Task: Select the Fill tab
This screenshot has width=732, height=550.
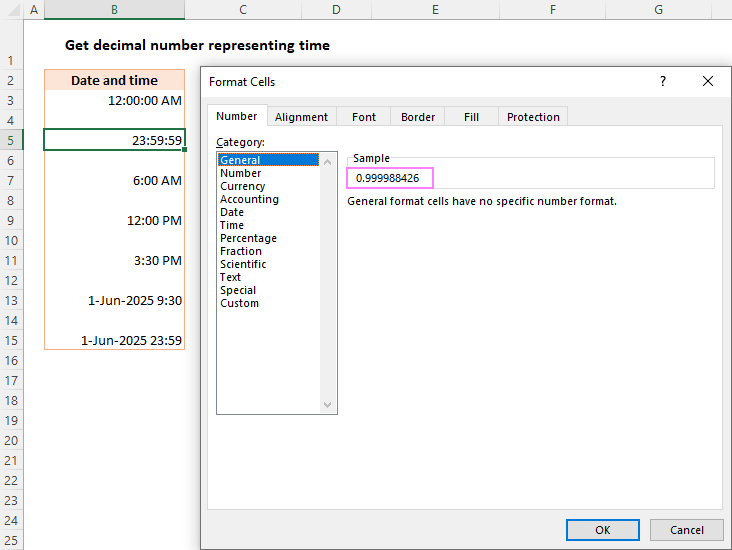Action: coord(472,117)
